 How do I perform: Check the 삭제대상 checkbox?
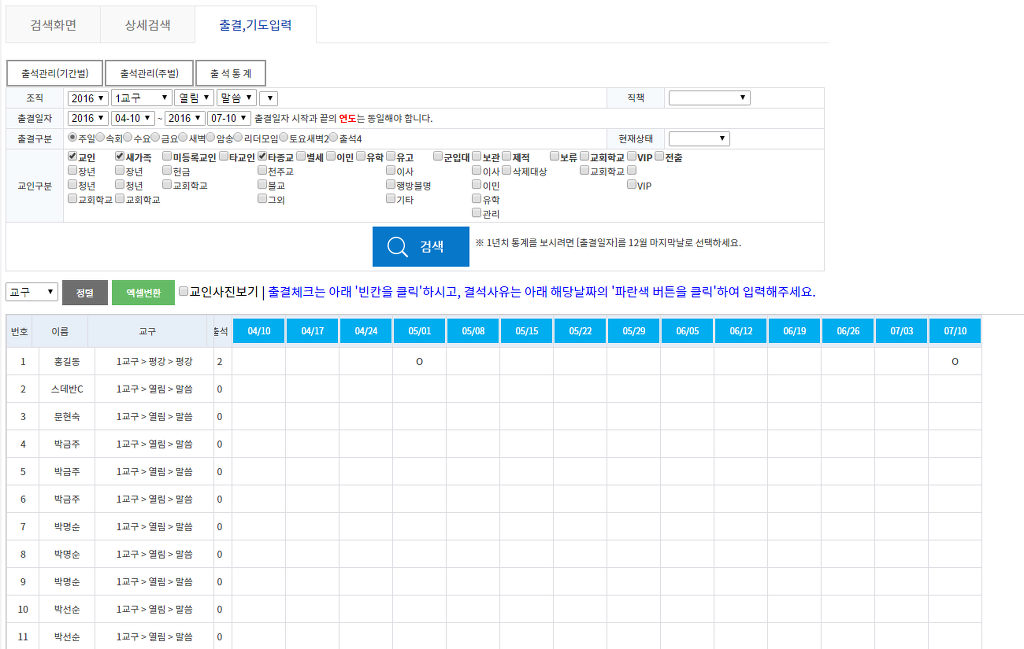[507, 171]
